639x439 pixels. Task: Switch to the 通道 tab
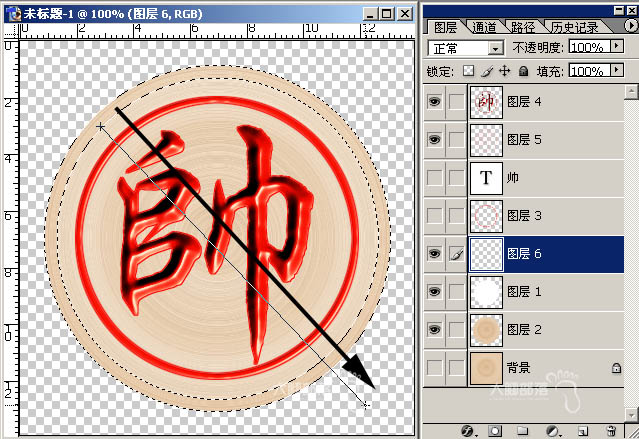pyautogui.click(x=485, y=27)
